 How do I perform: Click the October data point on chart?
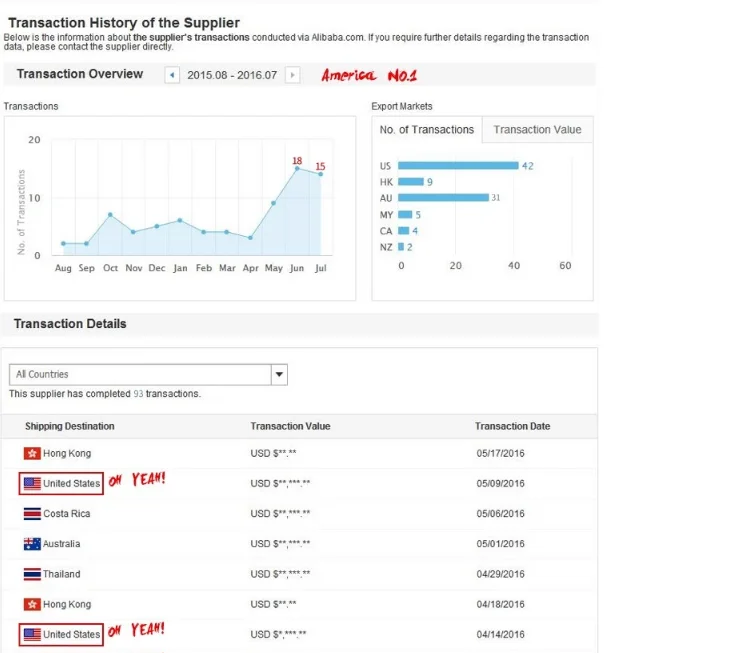[x=110, y=215]
